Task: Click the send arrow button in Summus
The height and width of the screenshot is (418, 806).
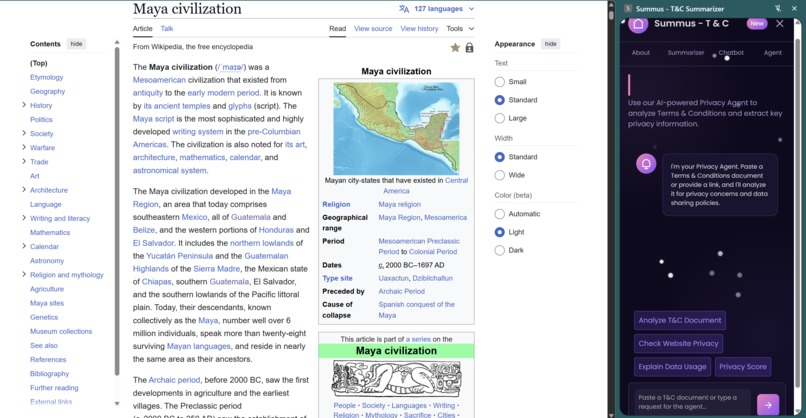Action: click(x=768, y=405)
